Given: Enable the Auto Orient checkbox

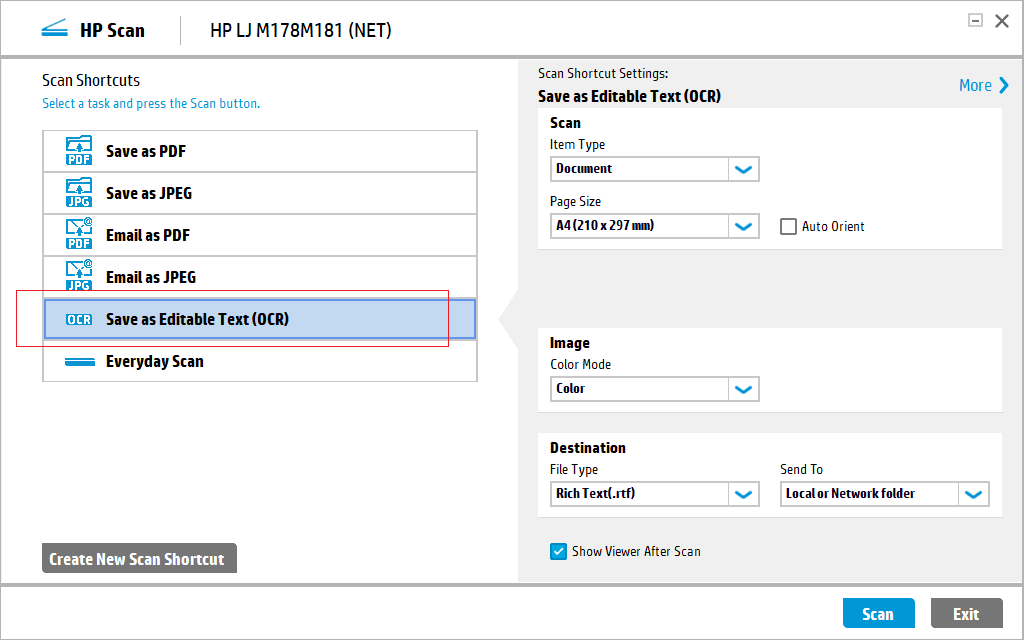Looking at the screenshot, I should pos(788,227).
